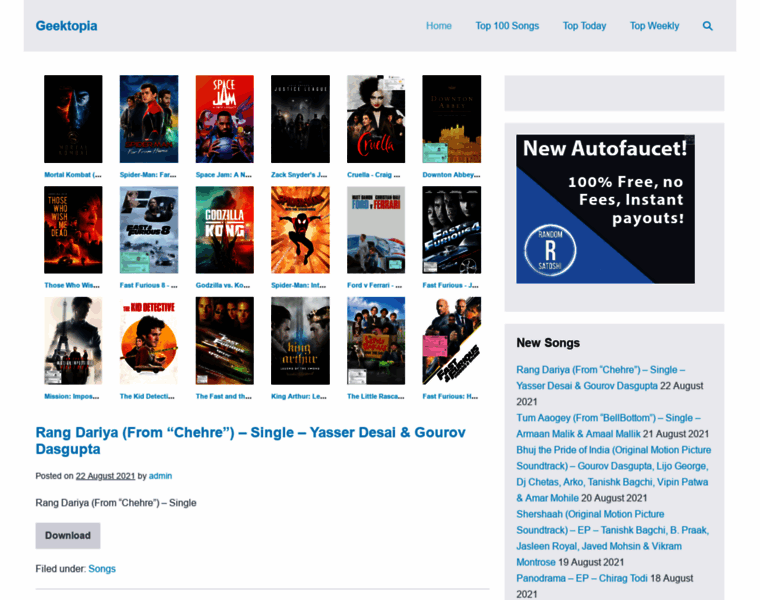Click the 'Ford v Ferrari - ...' title link
Viewport: 760px width, 600px height.
coord(375,285)
